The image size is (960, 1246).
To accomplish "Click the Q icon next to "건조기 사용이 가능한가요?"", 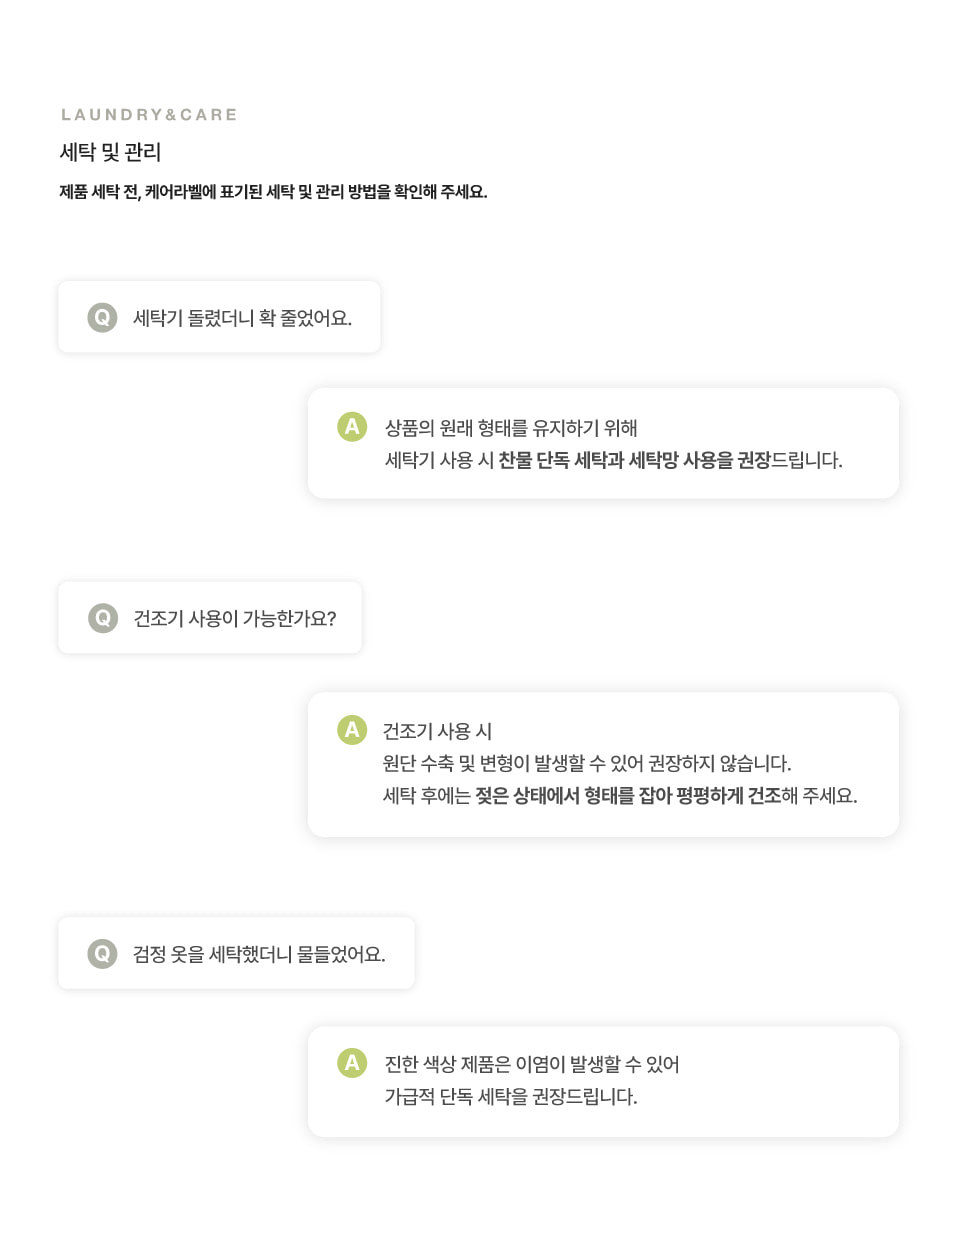I will (102, 618).
